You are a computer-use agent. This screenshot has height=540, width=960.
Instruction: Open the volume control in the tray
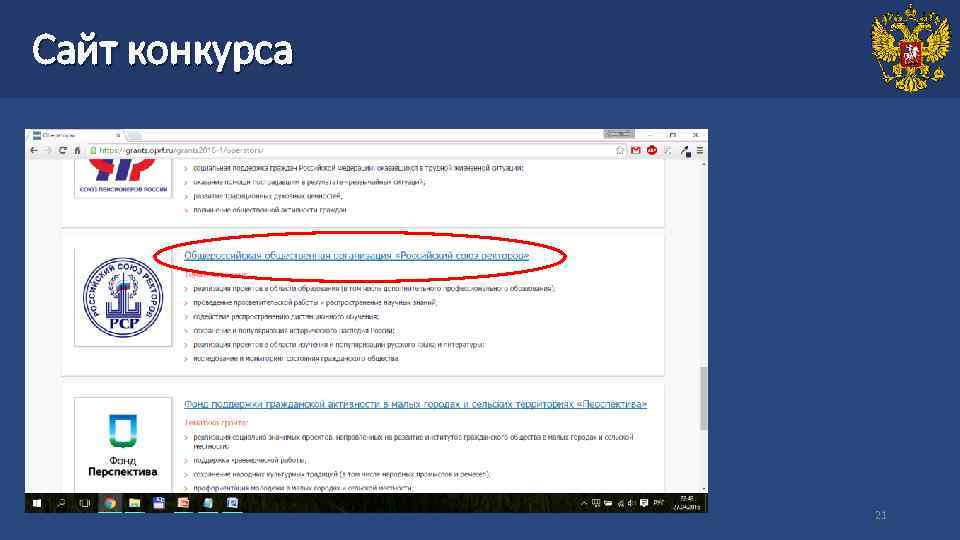tap(631, 503)
